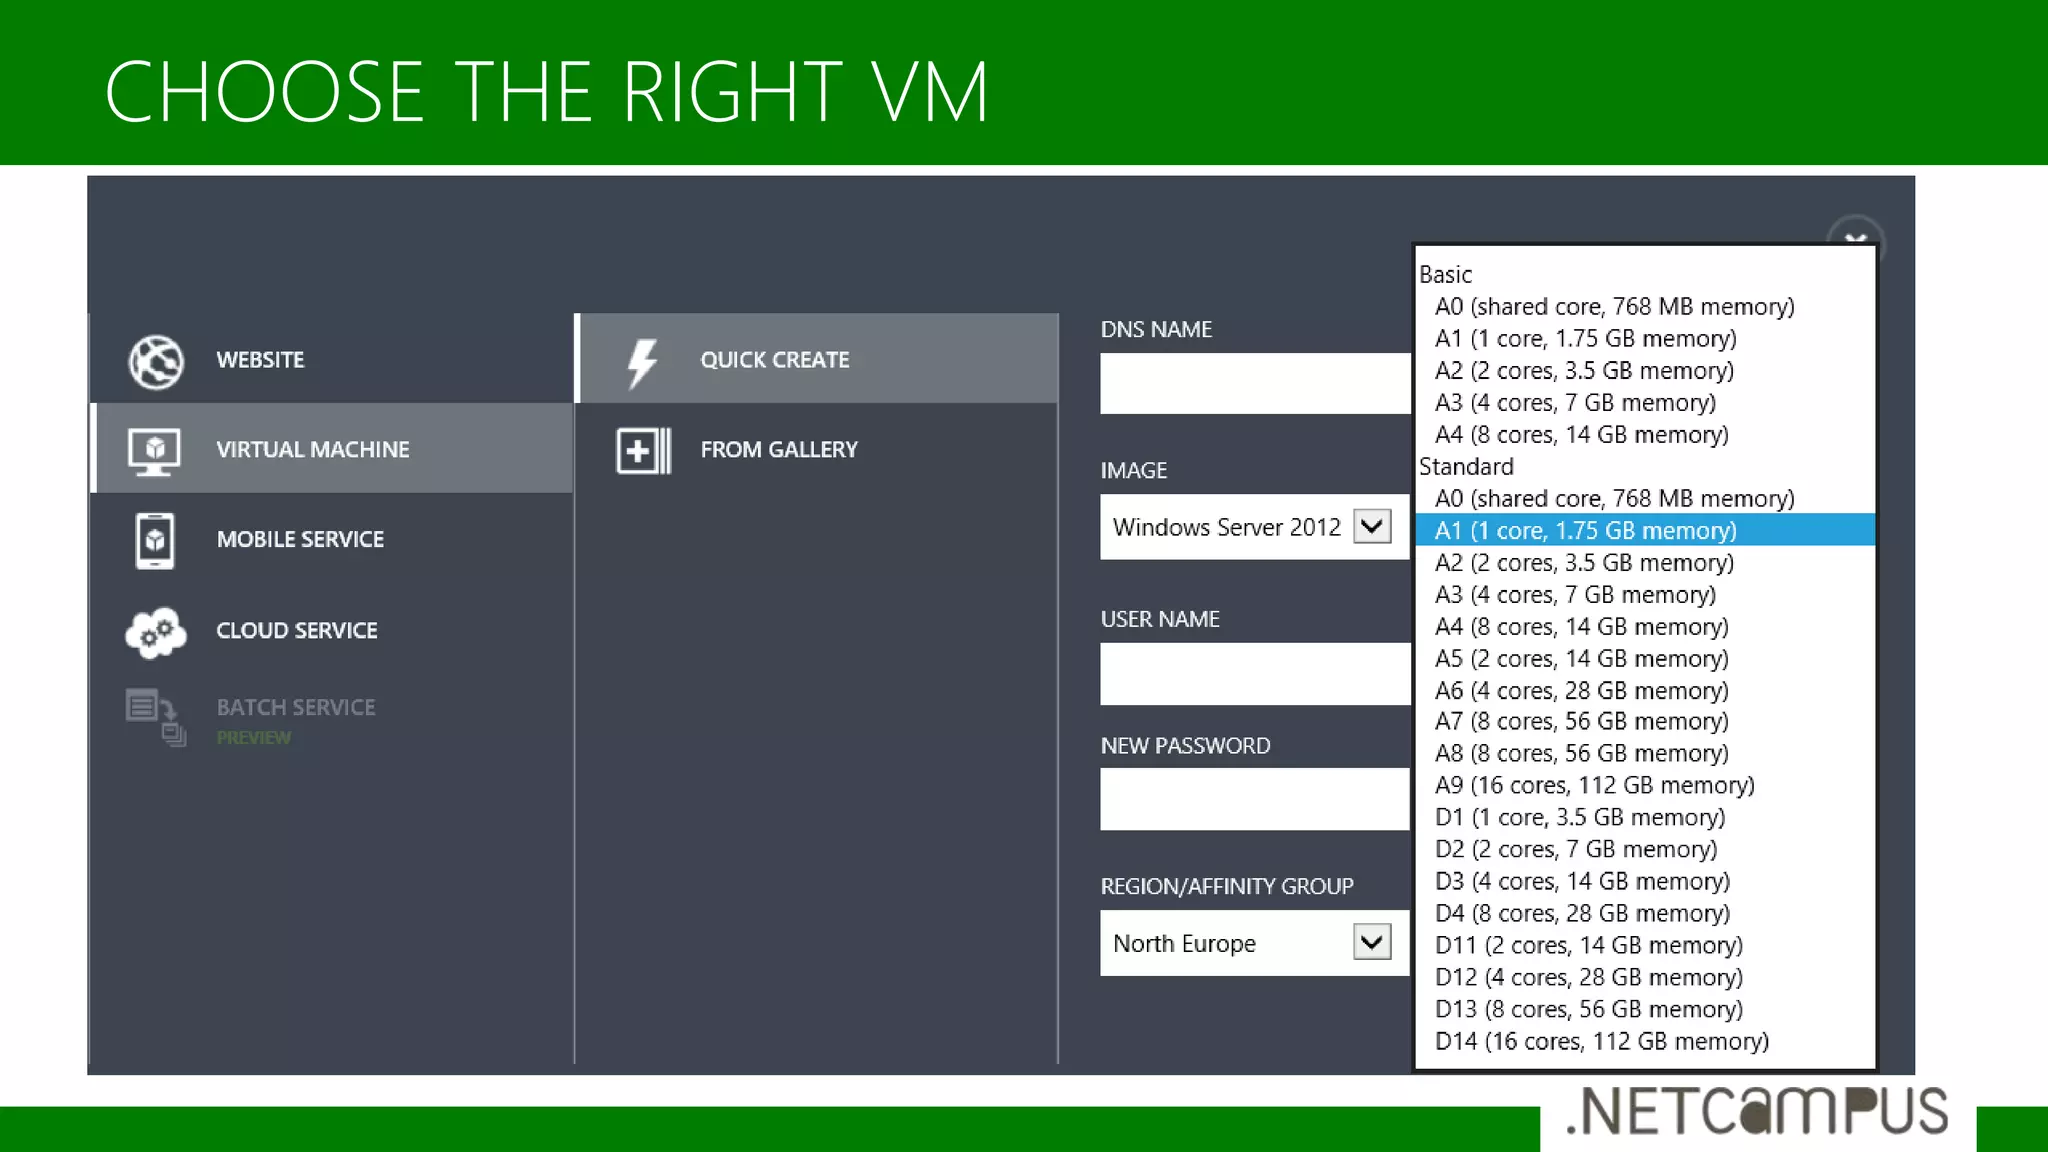This screenshot has width=2048, height=1152.
Task: Select Standard A2 2 cores 3.5 GB
Action: 1645,562
